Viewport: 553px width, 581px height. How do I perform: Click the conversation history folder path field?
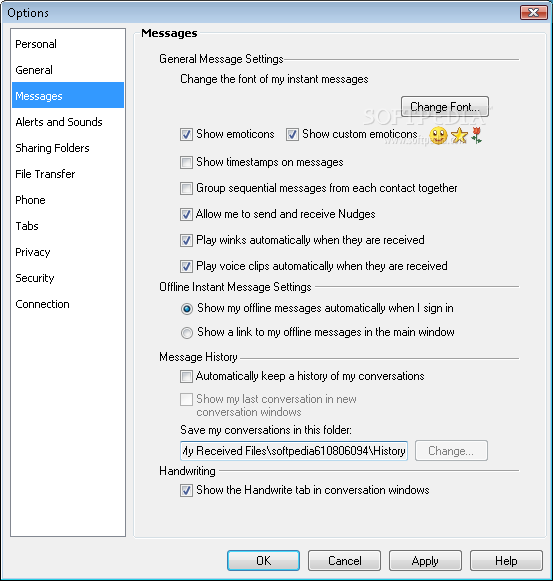pos(294,451)
